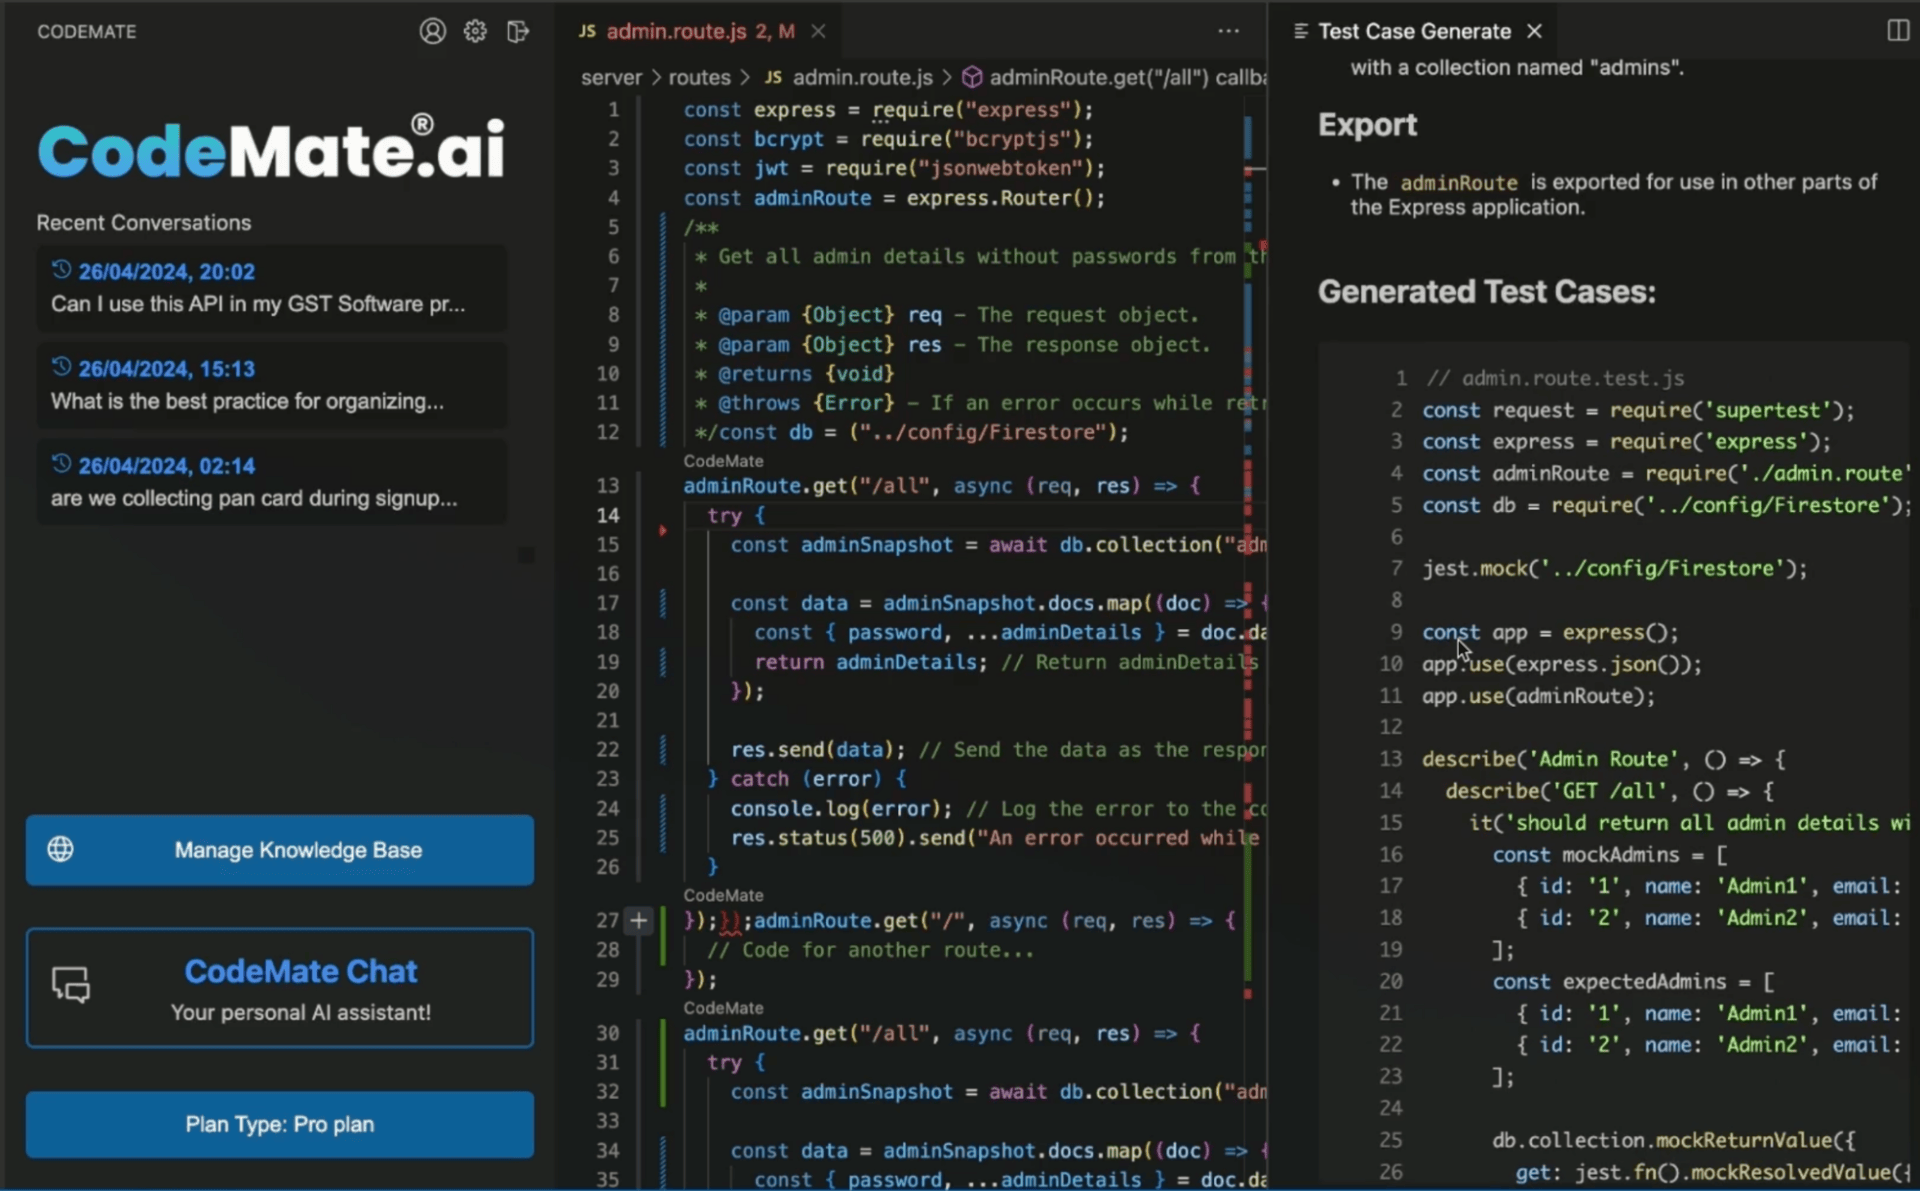Image resolution: width=1920 pixels, height=1191 pixels.
Task: Click the chat bubbles icon in CodeMate Chat
Action: coord(71,985)
